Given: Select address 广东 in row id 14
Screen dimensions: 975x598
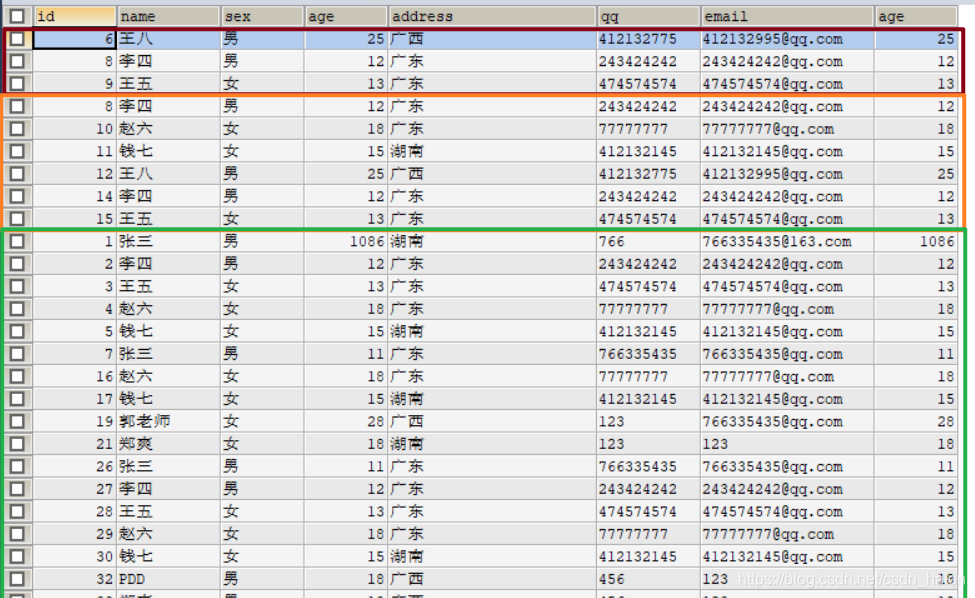Looking at the screenshot, I should pyautogui.click(x=492, y=196).
